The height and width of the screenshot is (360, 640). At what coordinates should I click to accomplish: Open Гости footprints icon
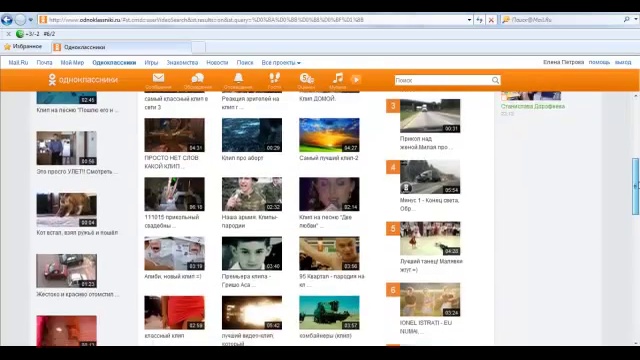point(274,78)
